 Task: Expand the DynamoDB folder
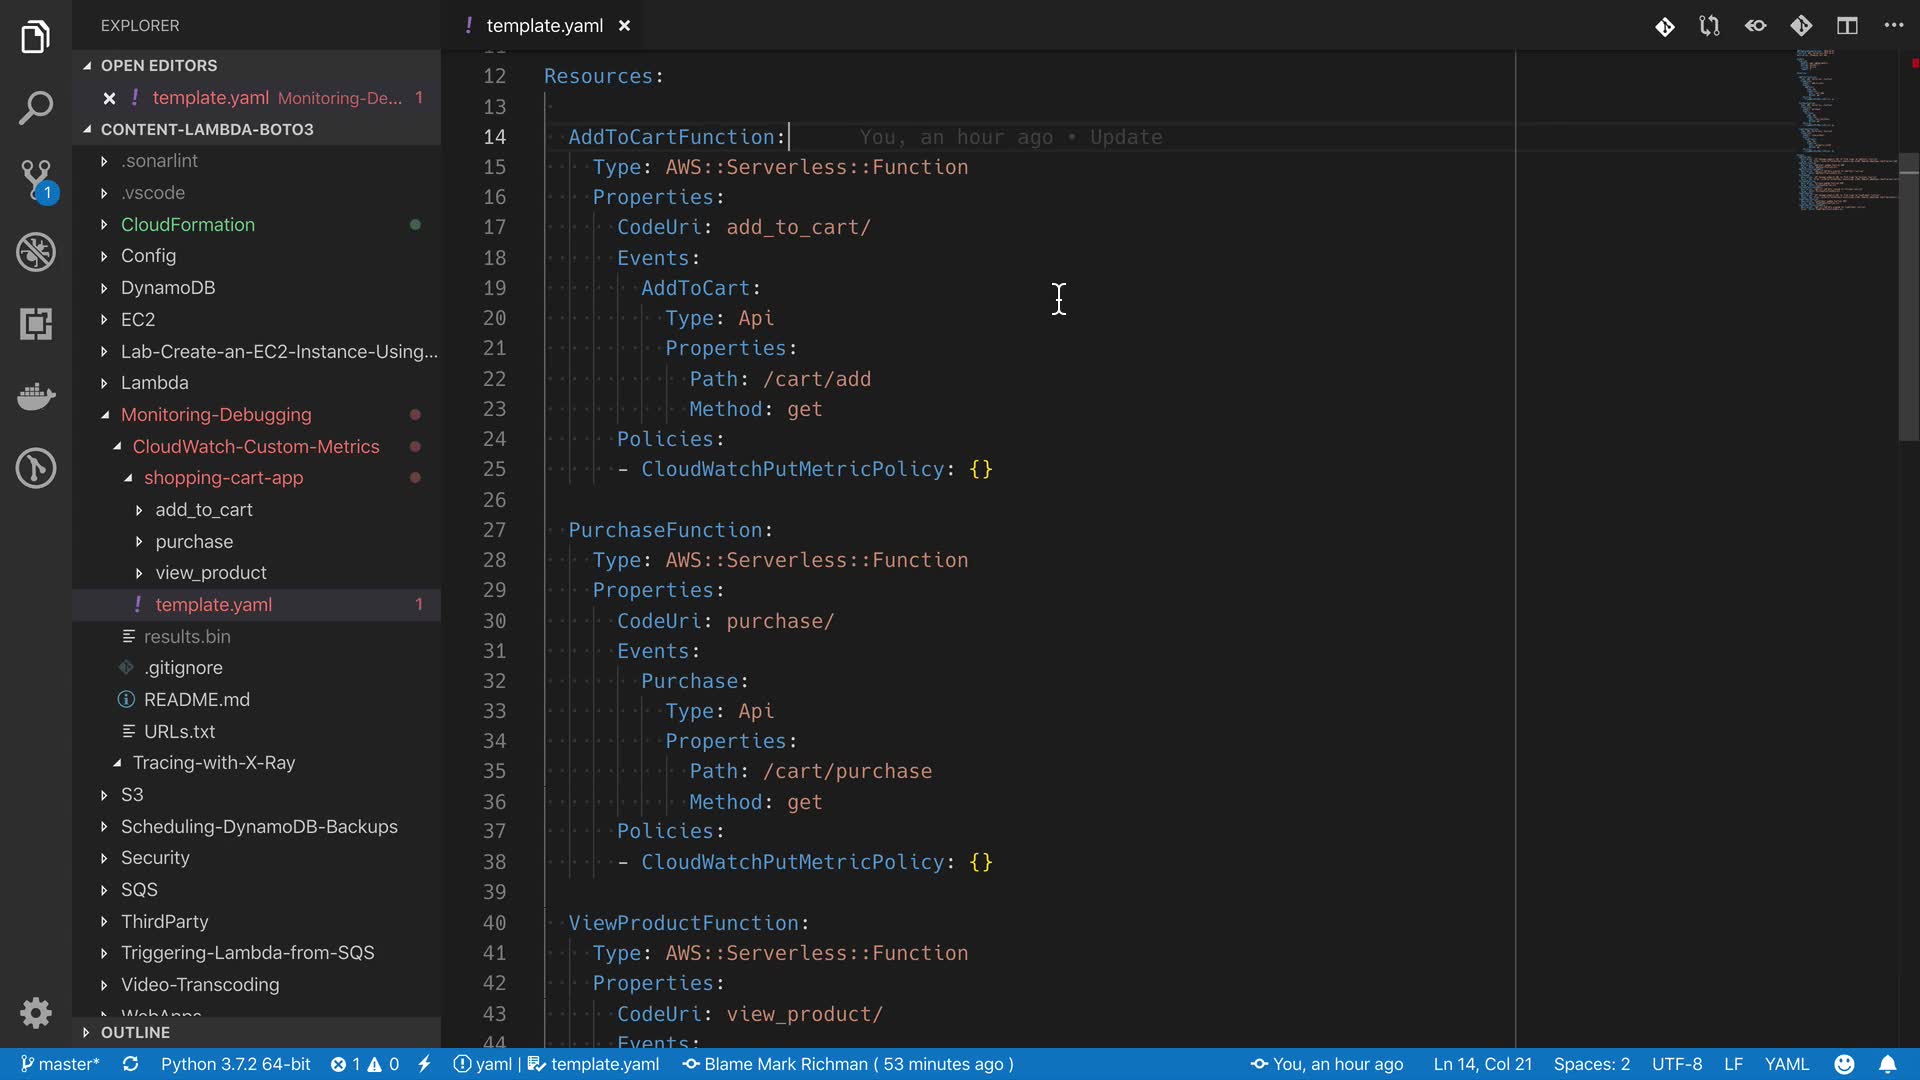167,288
